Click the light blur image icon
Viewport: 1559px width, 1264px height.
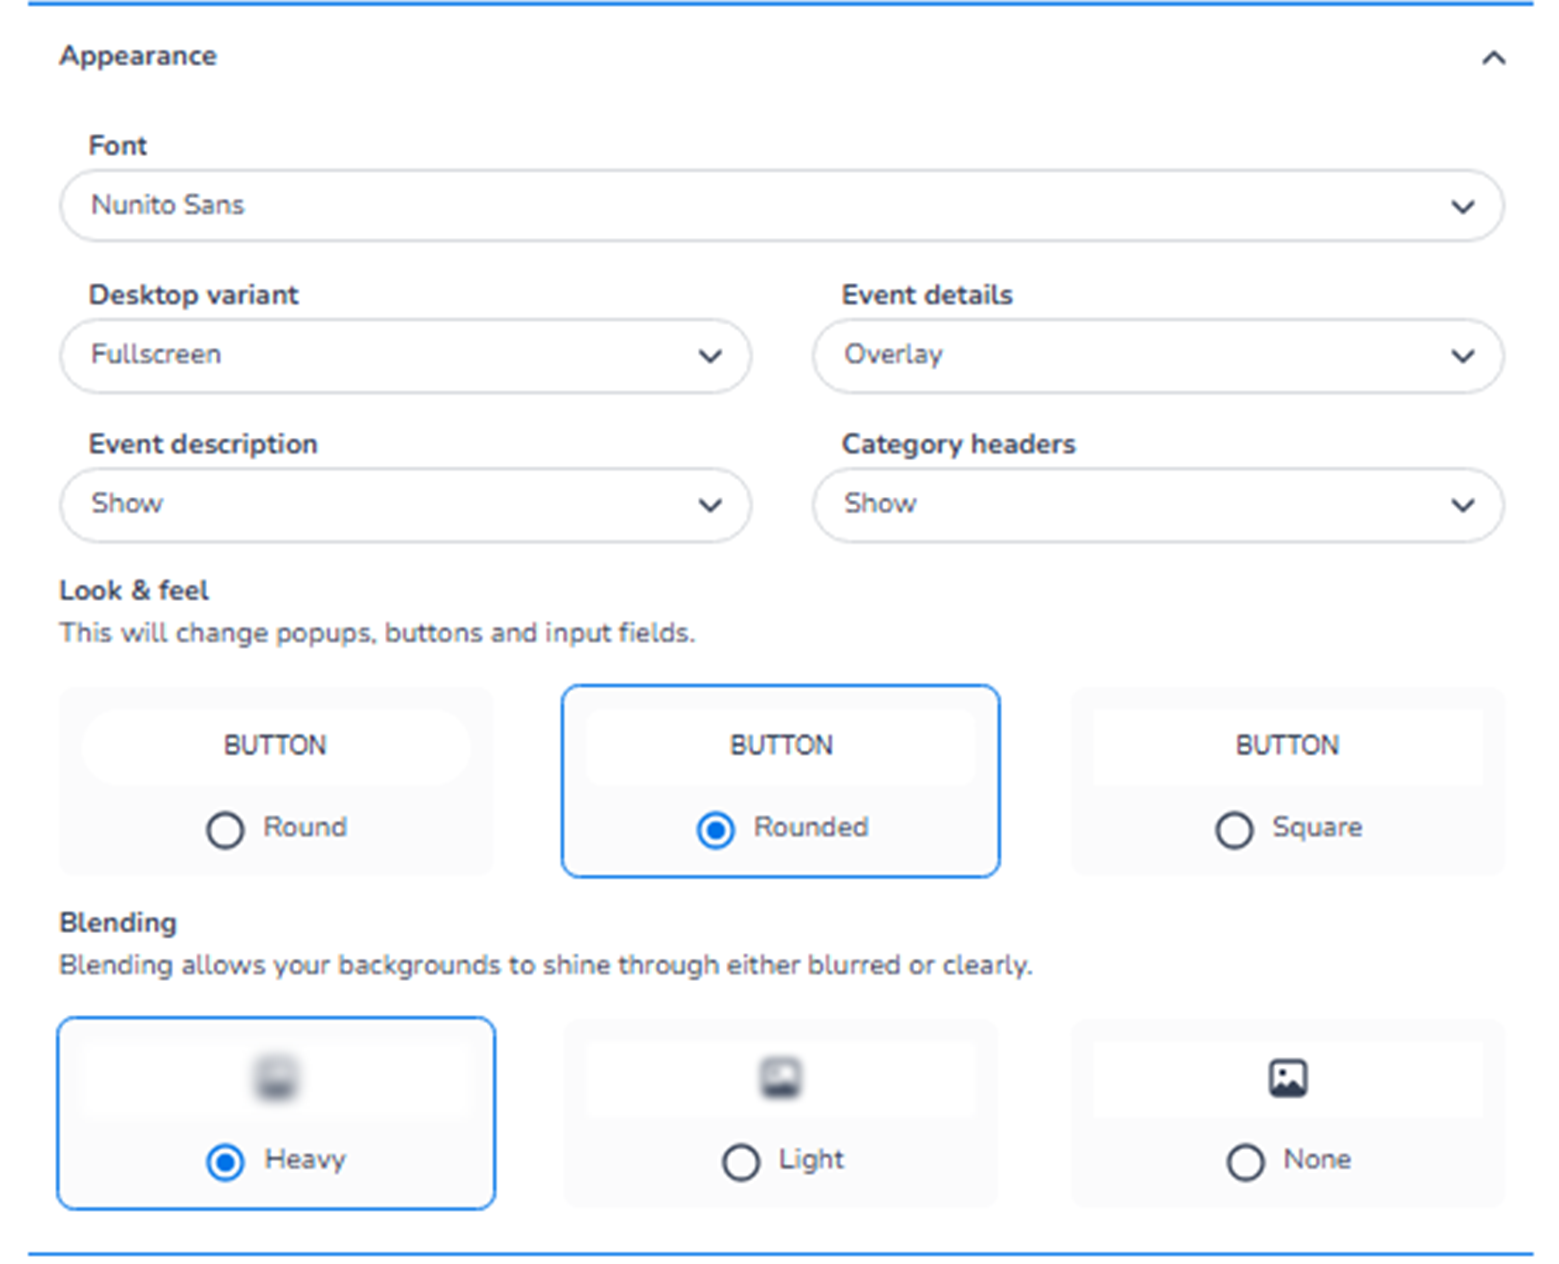pos(781,1078)
